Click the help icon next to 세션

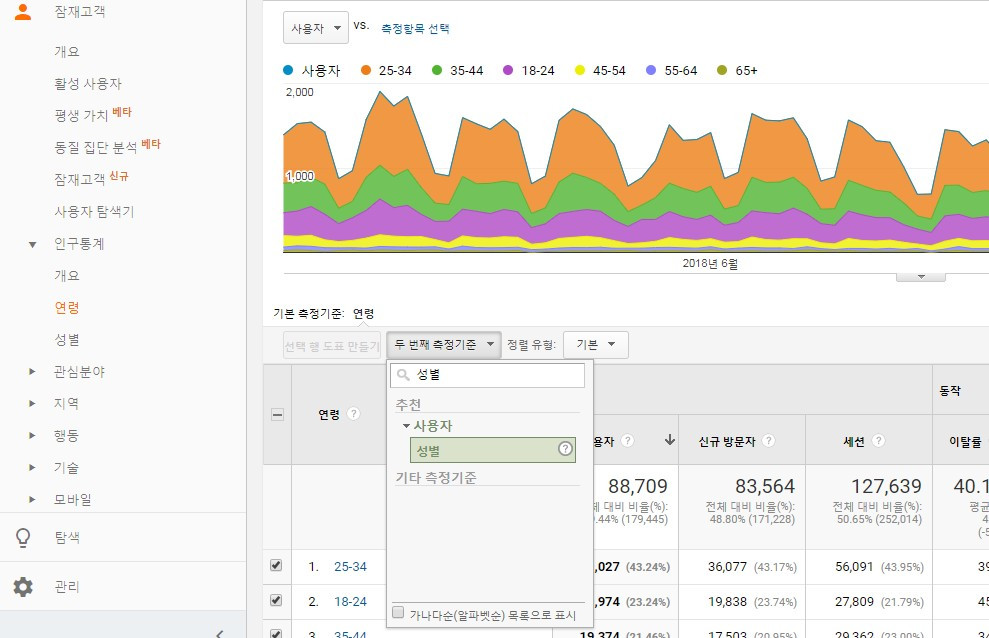tap(879, 441)
